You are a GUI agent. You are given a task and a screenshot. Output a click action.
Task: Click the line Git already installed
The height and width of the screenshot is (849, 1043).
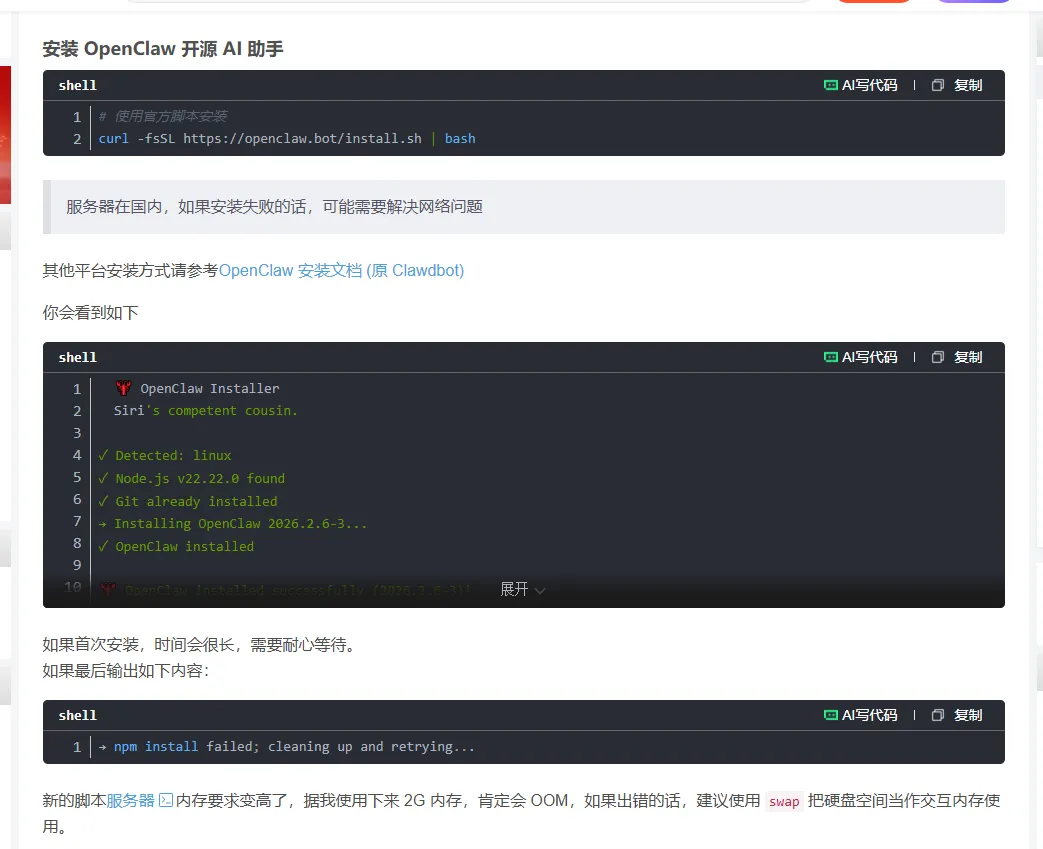point(188,501)
